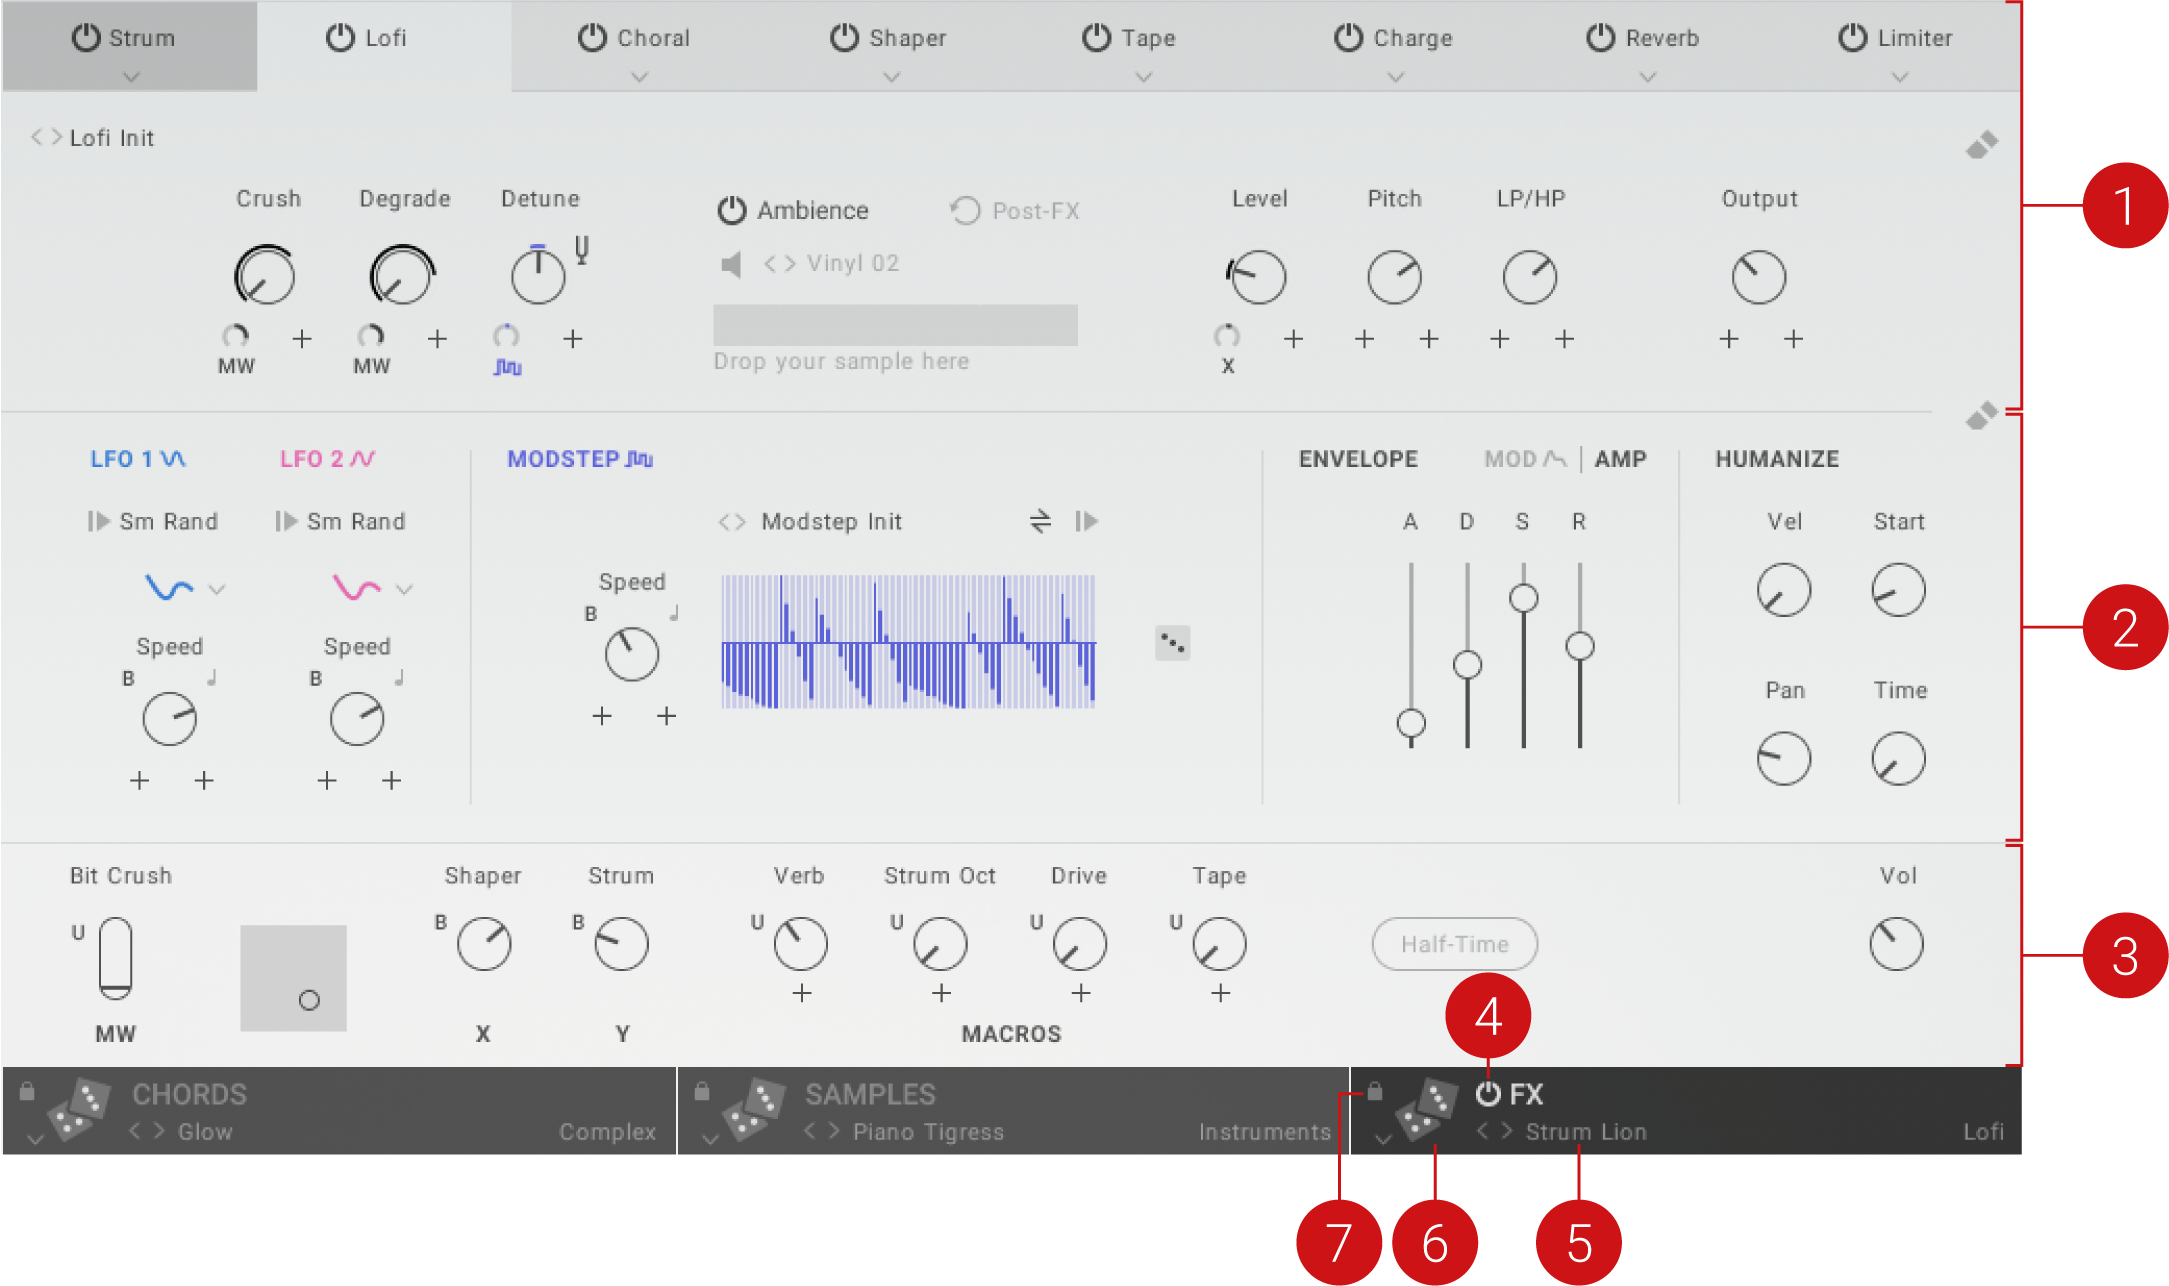Click the random dots scatter icon in Modstep
Screen dimensions: 2169x1286
[1173, 643]
